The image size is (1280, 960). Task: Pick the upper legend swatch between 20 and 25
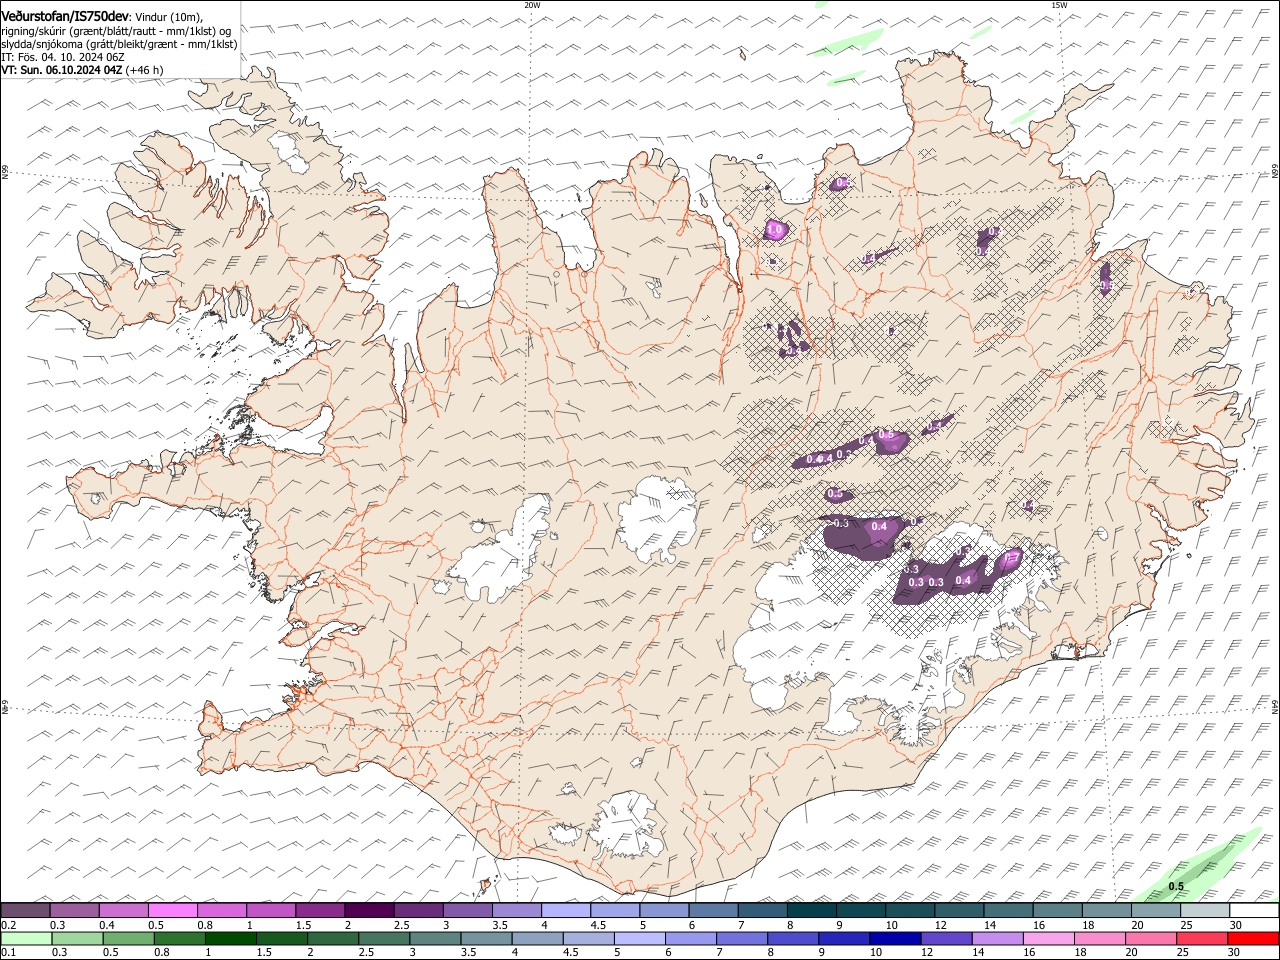[x=1154, y=910]
